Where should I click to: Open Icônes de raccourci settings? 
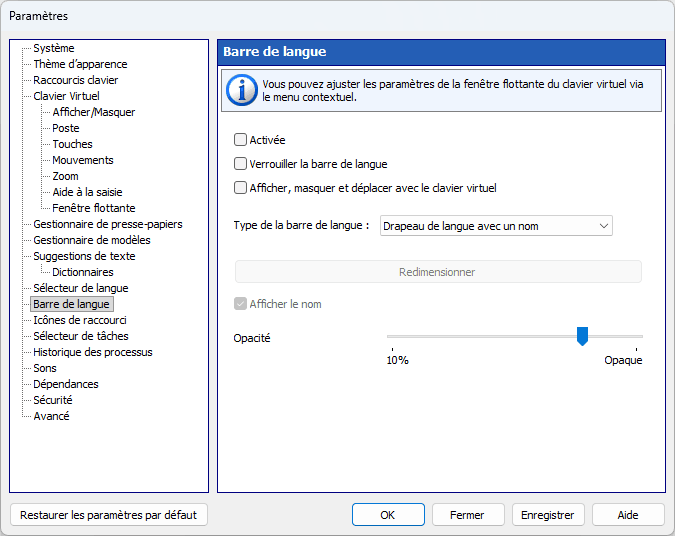(80, 320)
